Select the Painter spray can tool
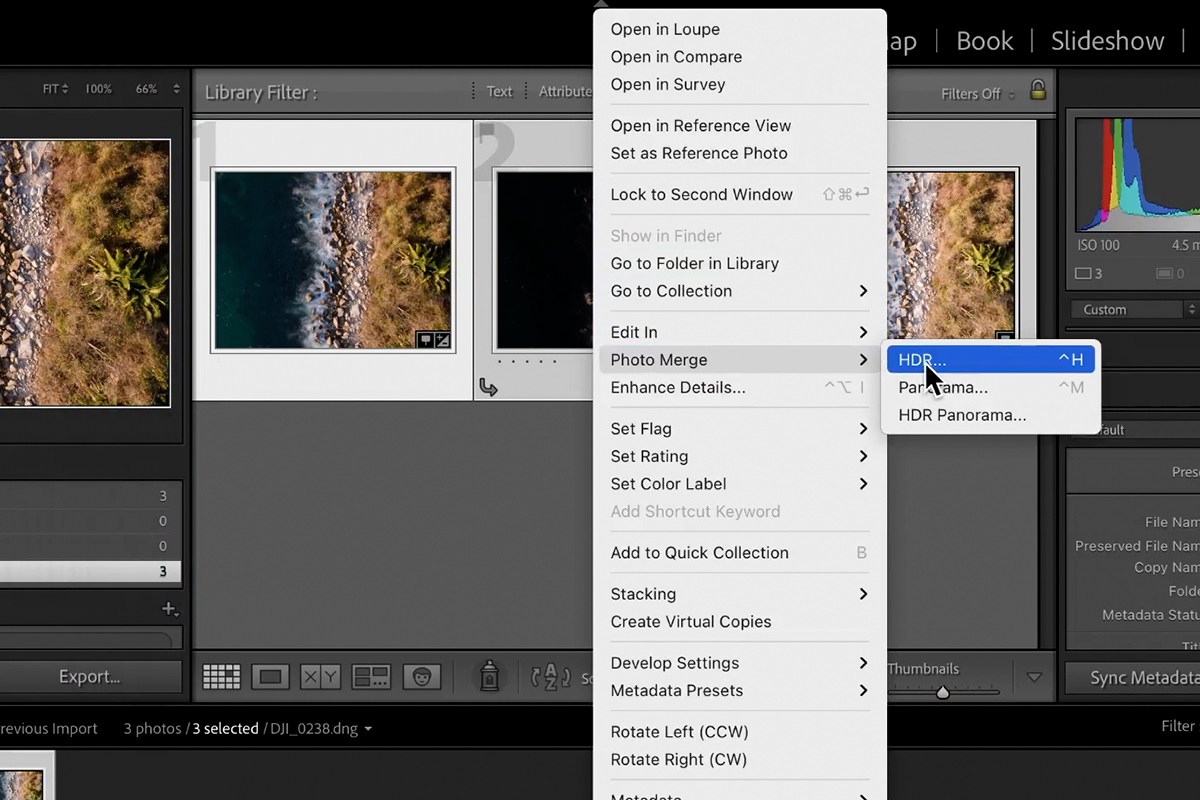Viewport: 1200px width, 800px height. [489, 677]
